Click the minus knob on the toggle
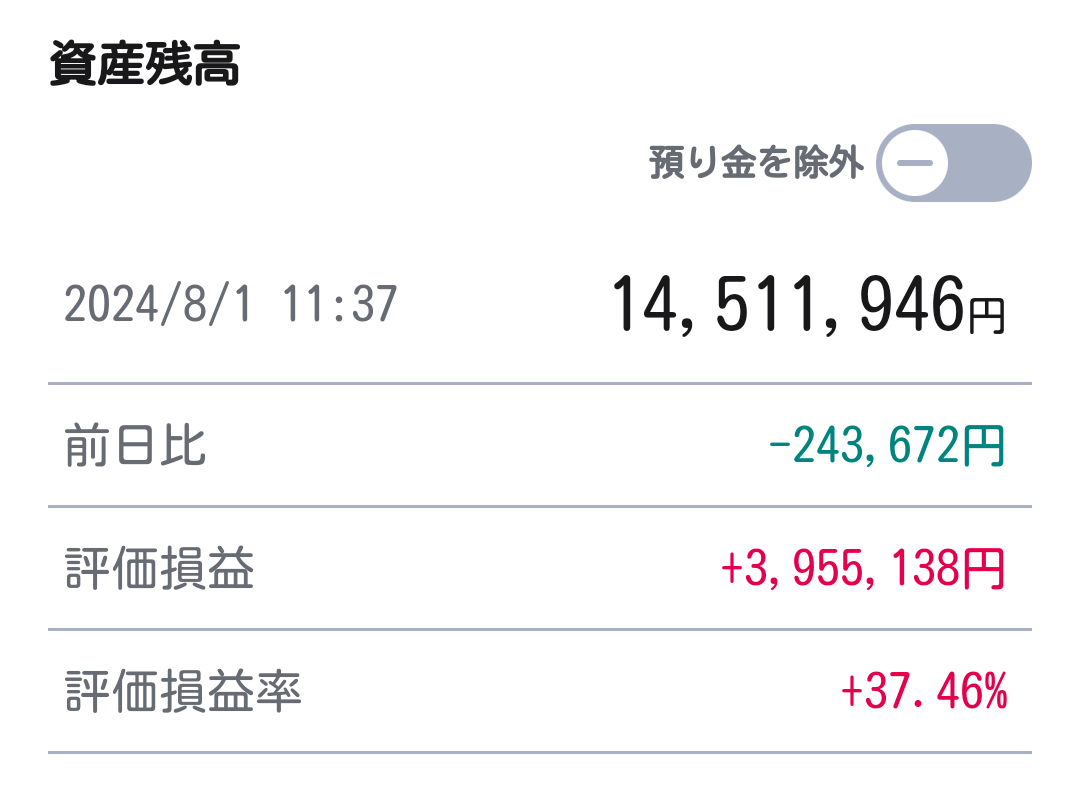 tap(915, 163)
